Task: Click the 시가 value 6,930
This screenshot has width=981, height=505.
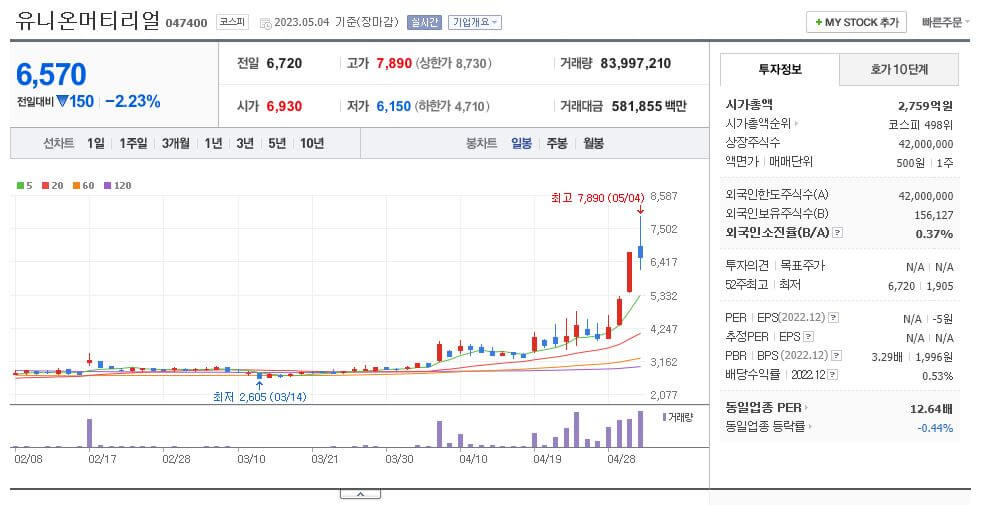Action: pyautogui.click(x=284, y=106)
